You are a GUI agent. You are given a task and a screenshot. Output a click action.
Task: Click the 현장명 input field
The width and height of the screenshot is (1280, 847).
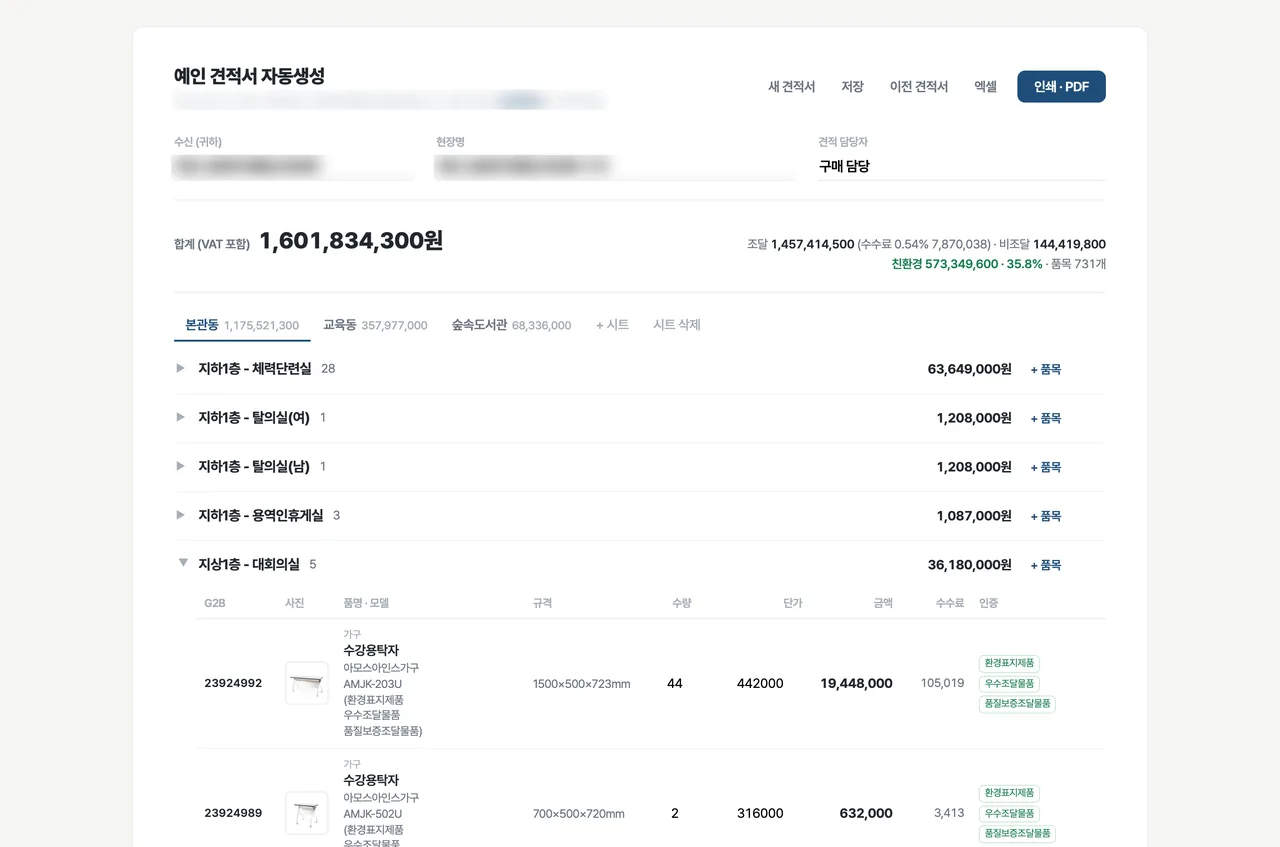click(615, 167)
